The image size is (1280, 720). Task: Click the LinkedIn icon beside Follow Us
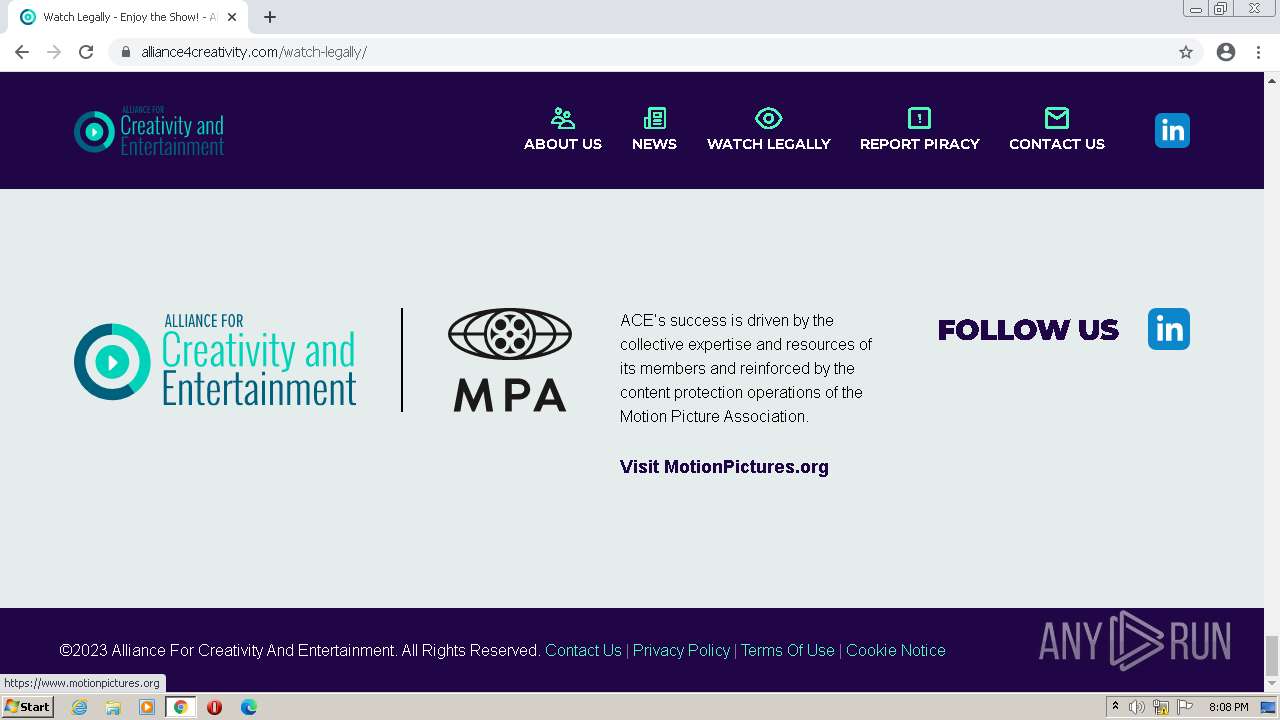tap(1169, 329)
